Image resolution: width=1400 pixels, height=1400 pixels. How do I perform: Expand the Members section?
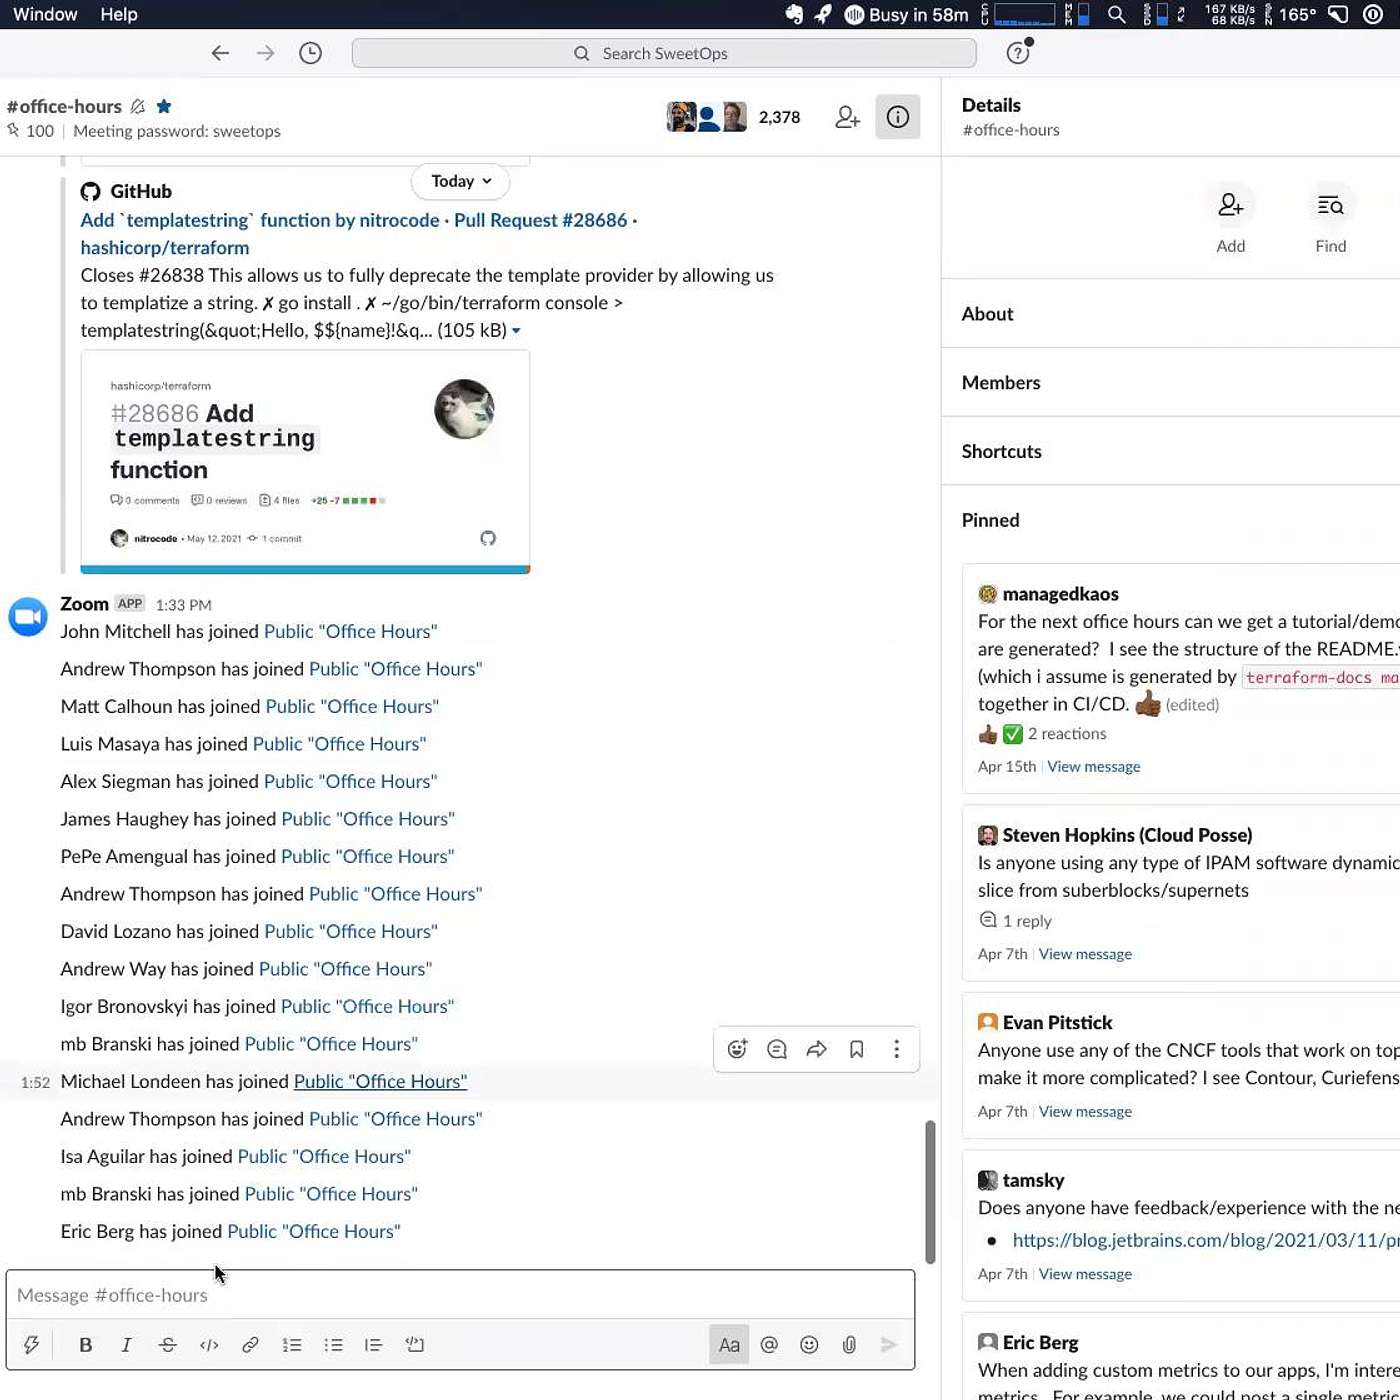(x=1000, y=383)
